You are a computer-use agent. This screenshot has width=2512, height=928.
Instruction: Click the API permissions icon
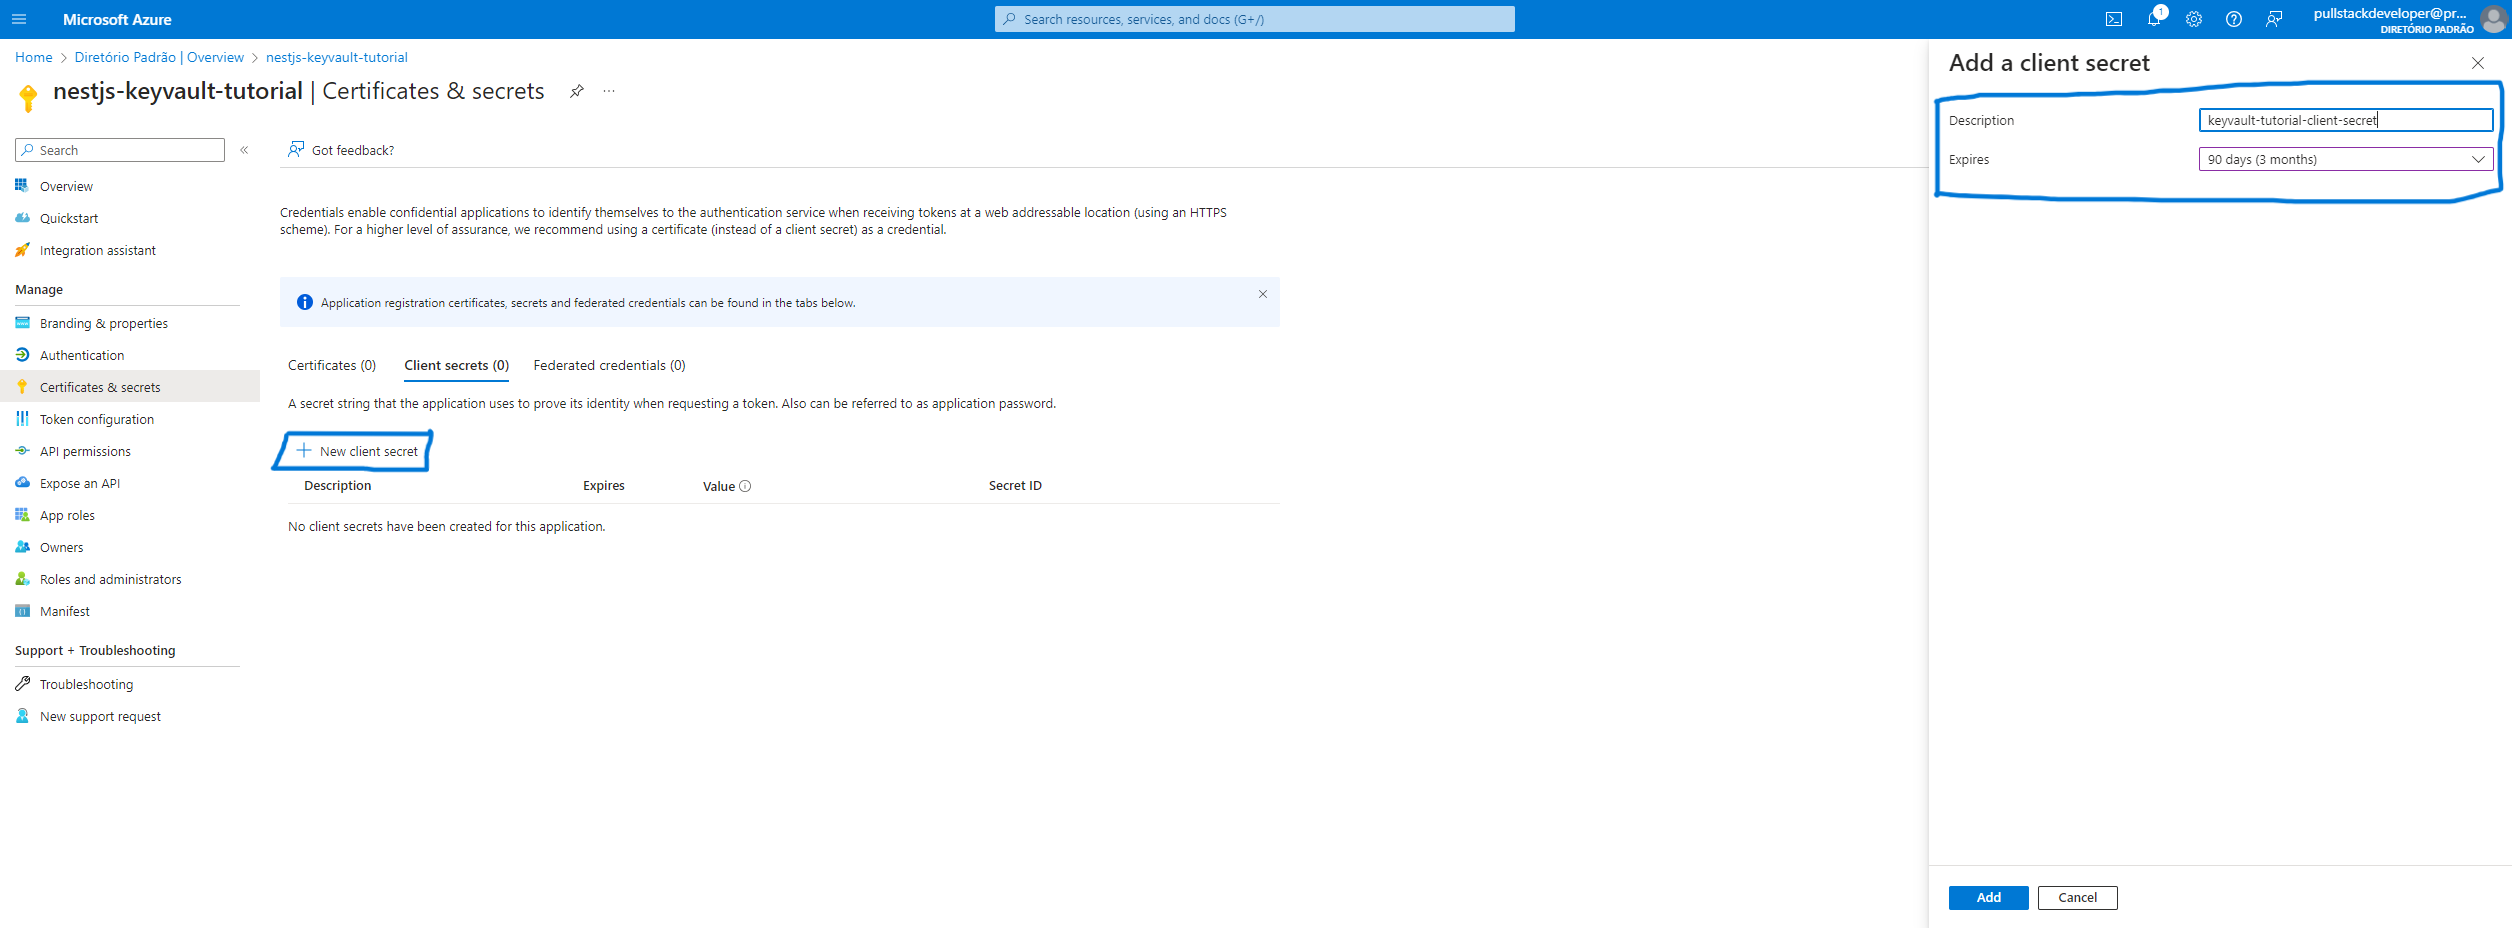[22, 451]
